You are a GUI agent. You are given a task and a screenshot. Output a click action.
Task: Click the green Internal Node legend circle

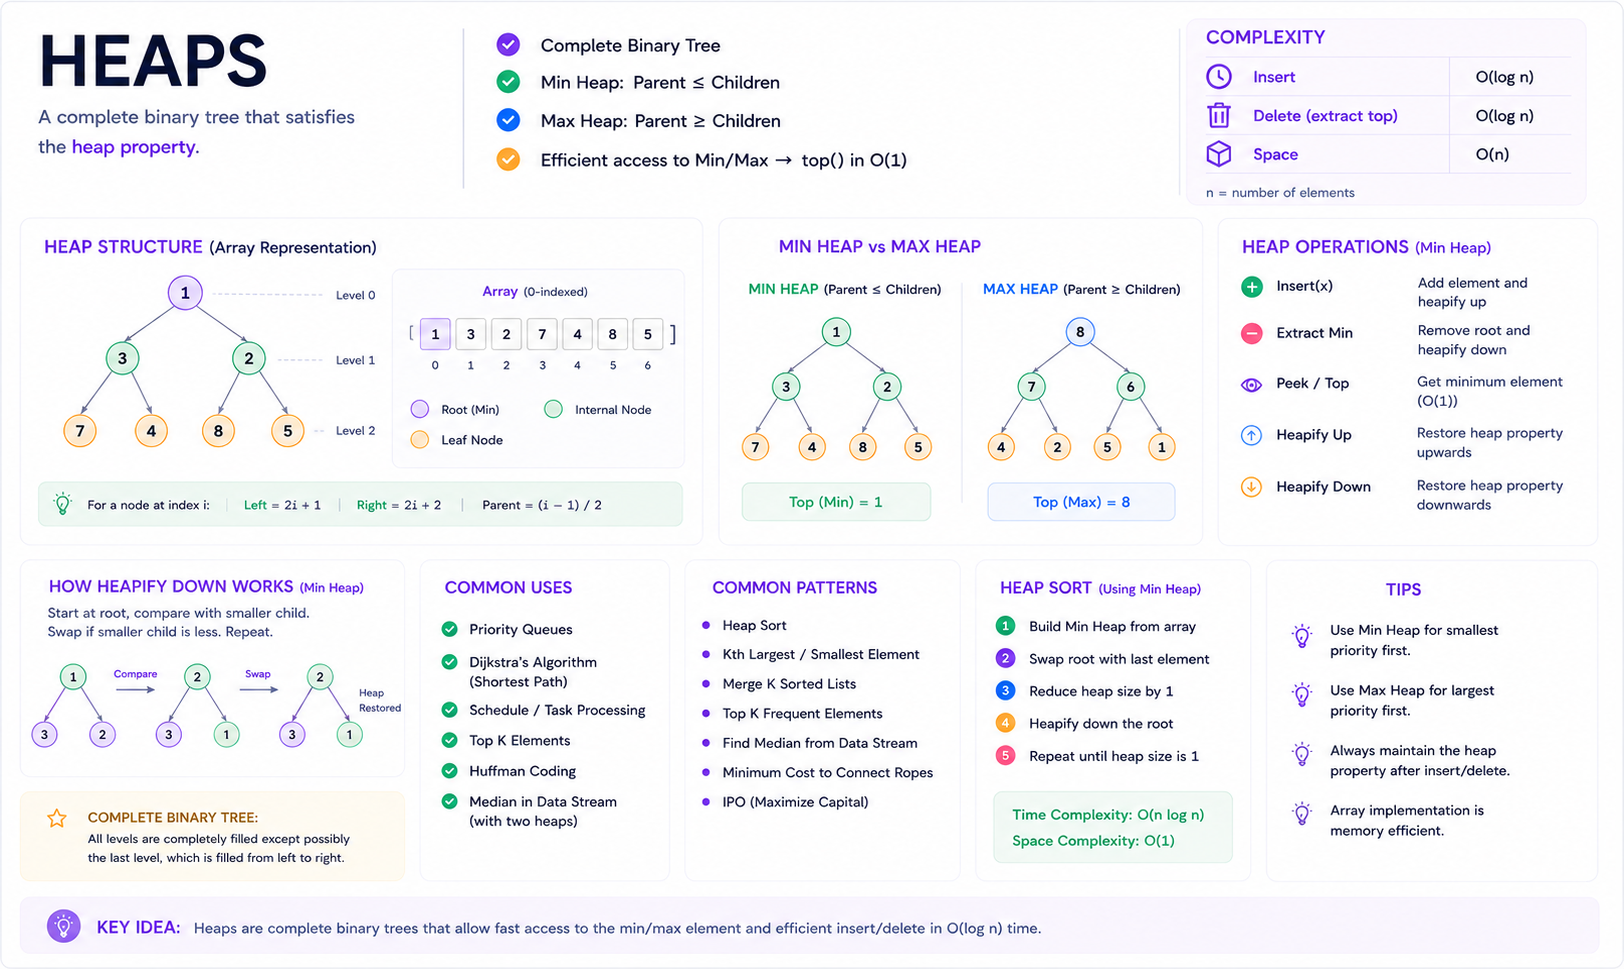553,409
